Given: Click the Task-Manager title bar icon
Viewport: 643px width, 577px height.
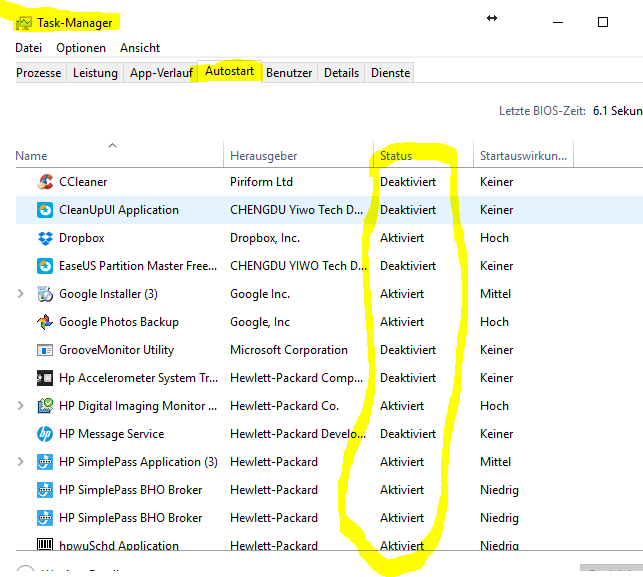Looking at the screenshot, I should (x=24, y=23).
